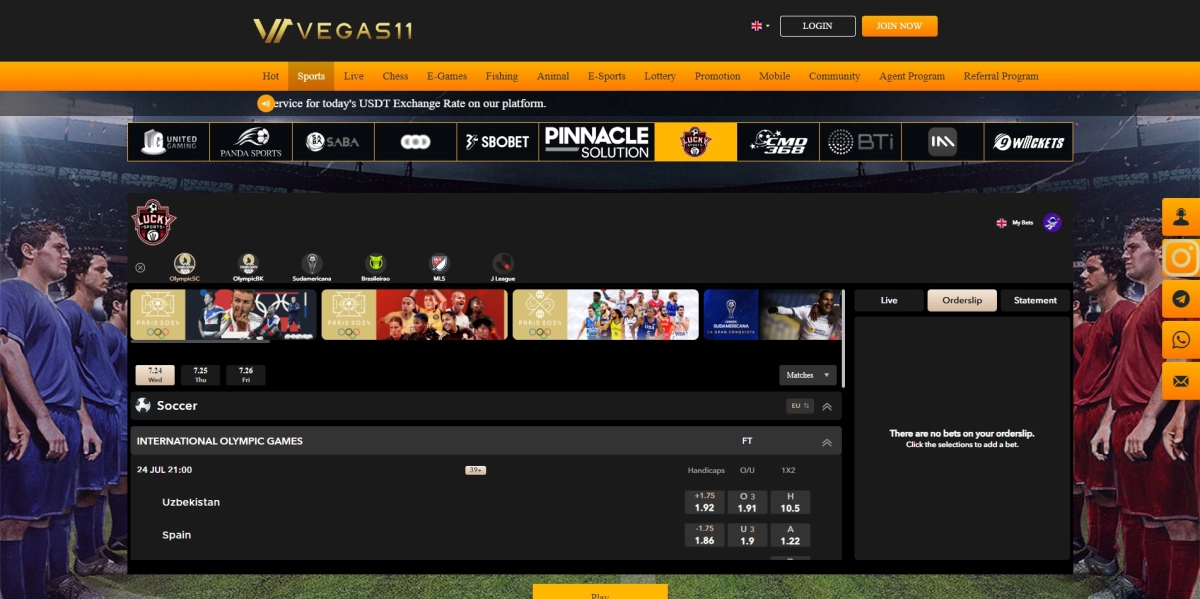Image resolution: width=1200 pixels, height=599 pixels.
Task: Go to the Live menu in navbar
Action: pos(354,76)
